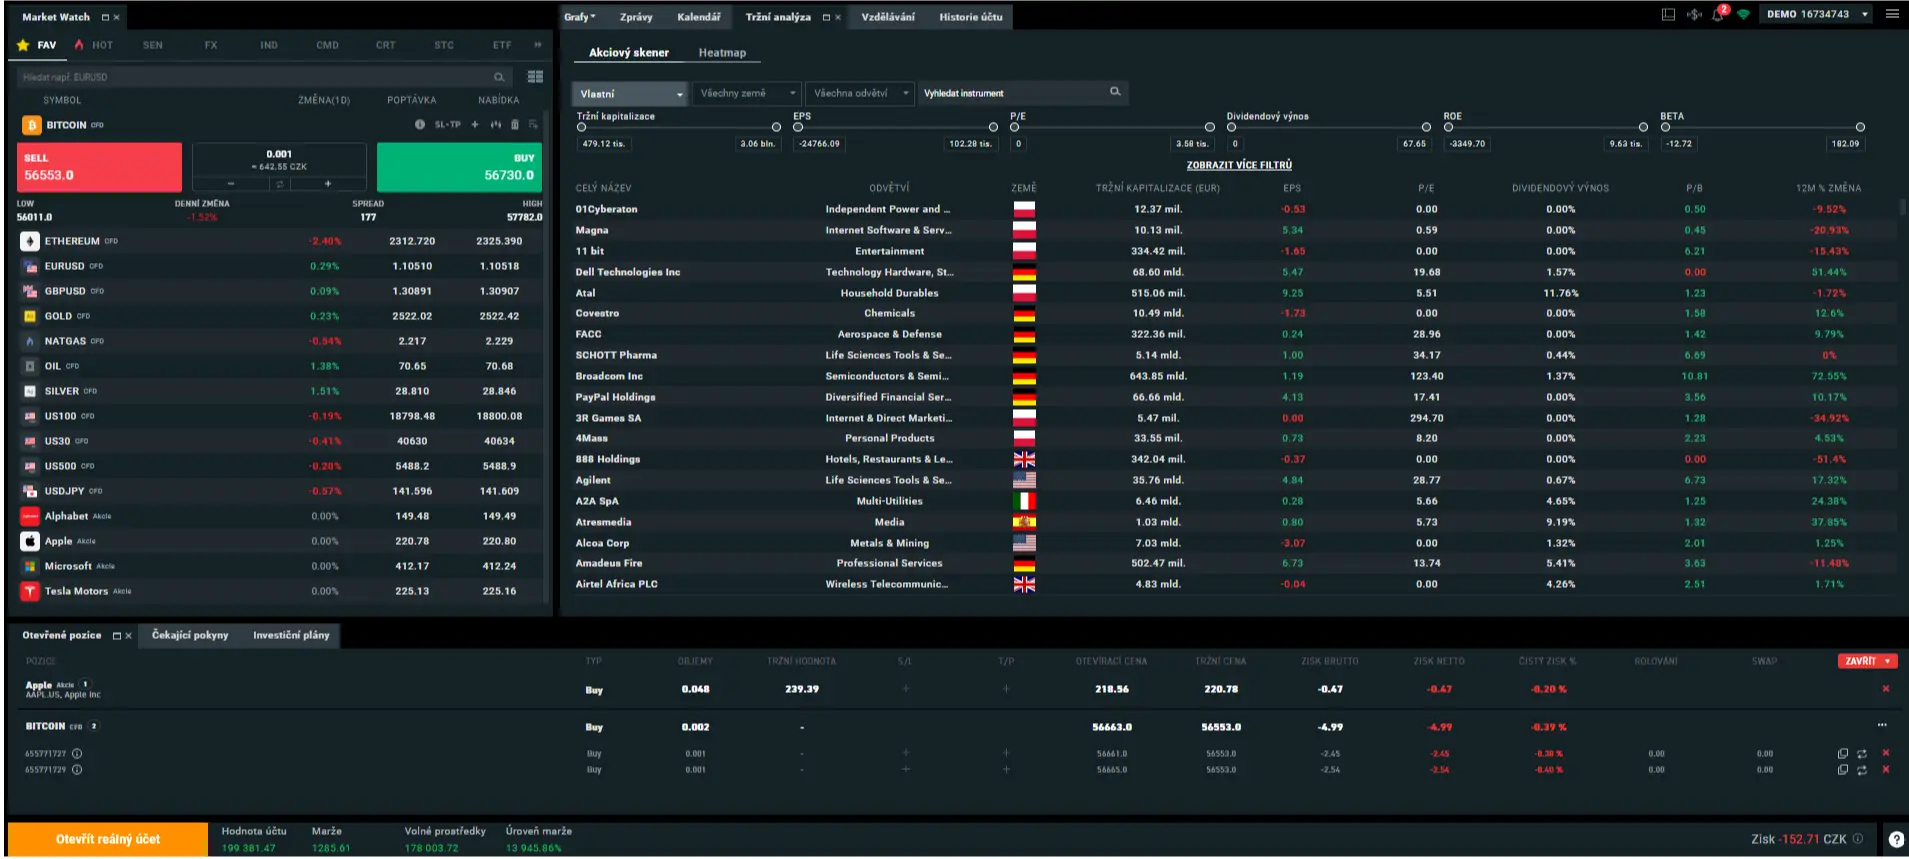Show more Market Watch categories arrow

click(x=538, y=45)
